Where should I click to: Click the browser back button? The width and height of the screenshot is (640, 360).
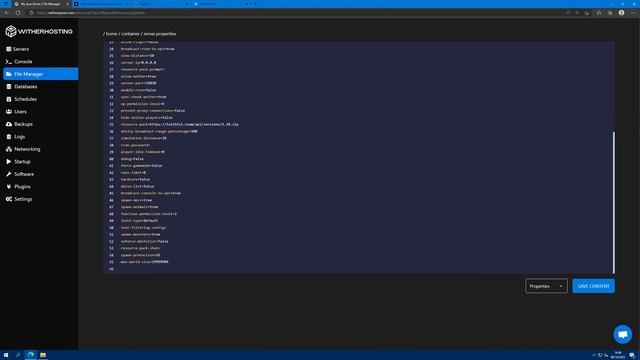[7, 13]
